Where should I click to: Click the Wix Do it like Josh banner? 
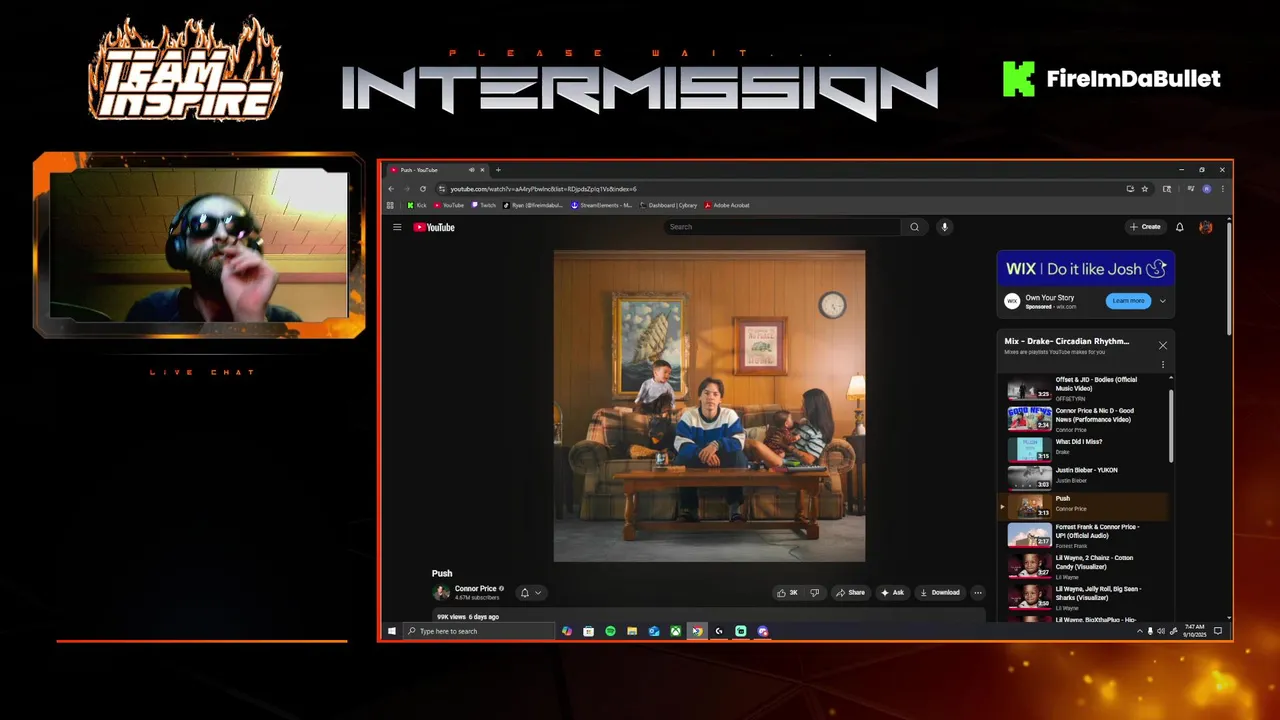pos(1086,268)
